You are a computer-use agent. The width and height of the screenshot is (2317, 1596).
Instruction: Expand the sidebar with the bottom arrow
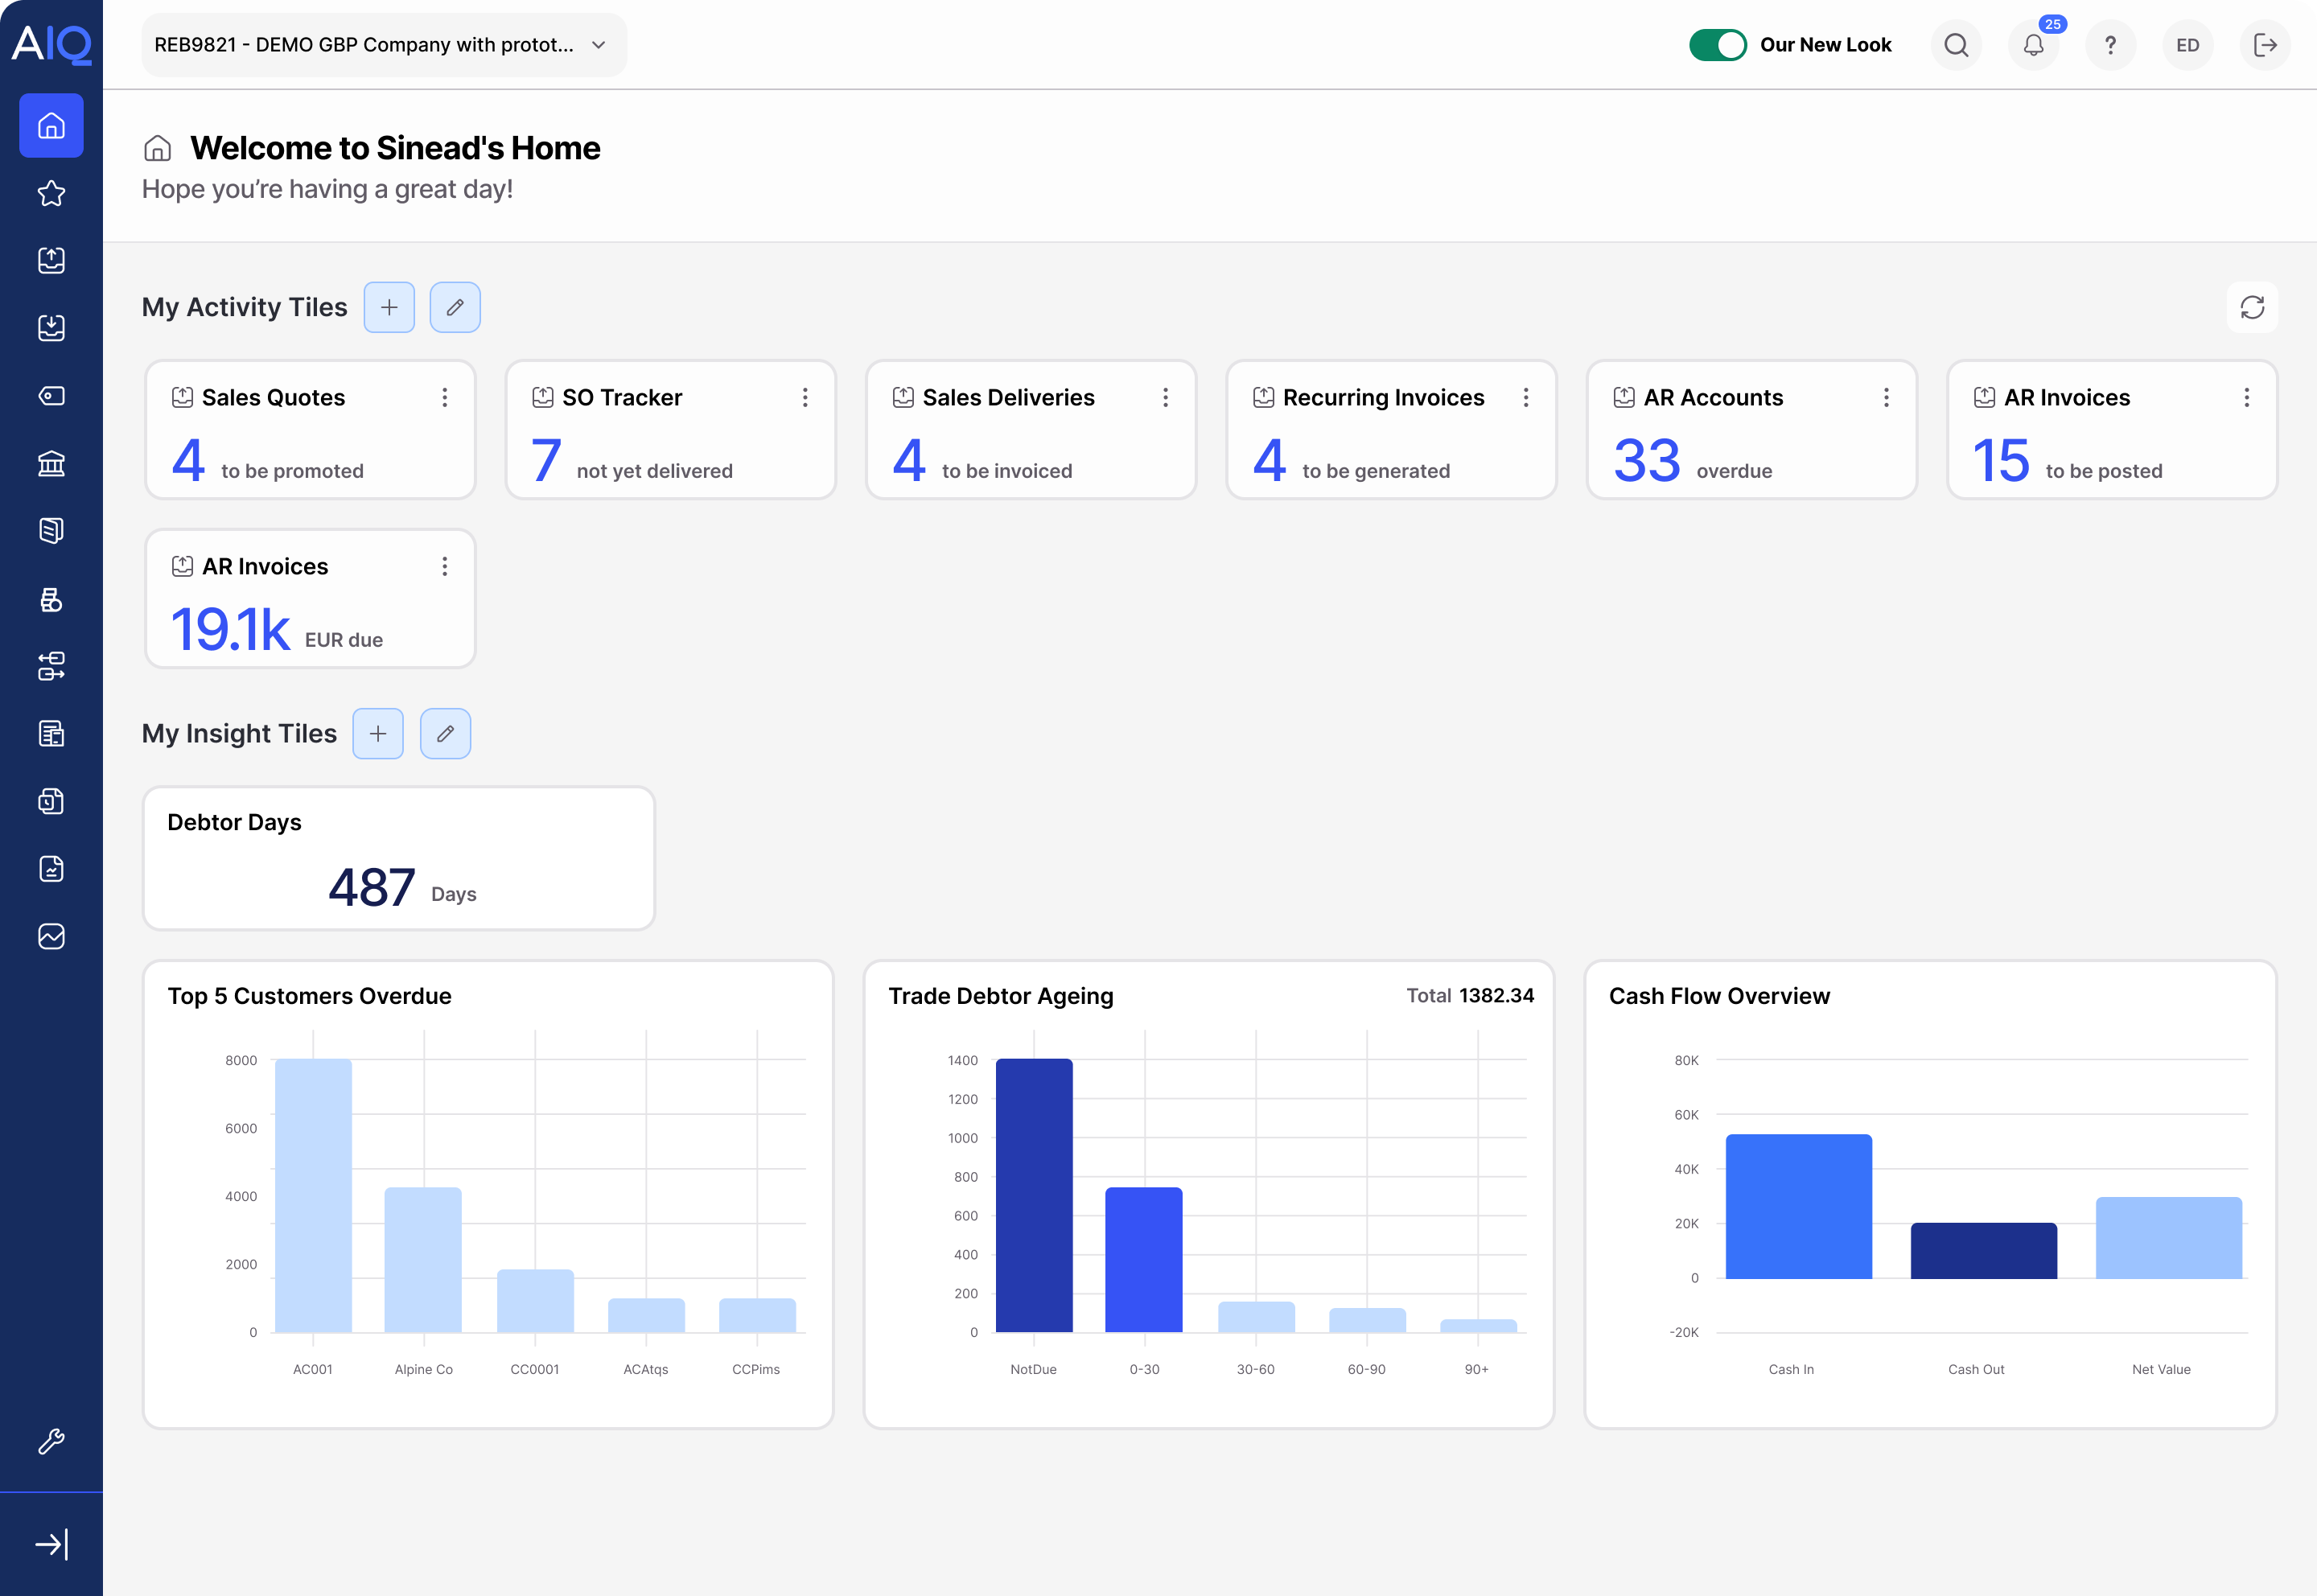(x=51, y=1544)
